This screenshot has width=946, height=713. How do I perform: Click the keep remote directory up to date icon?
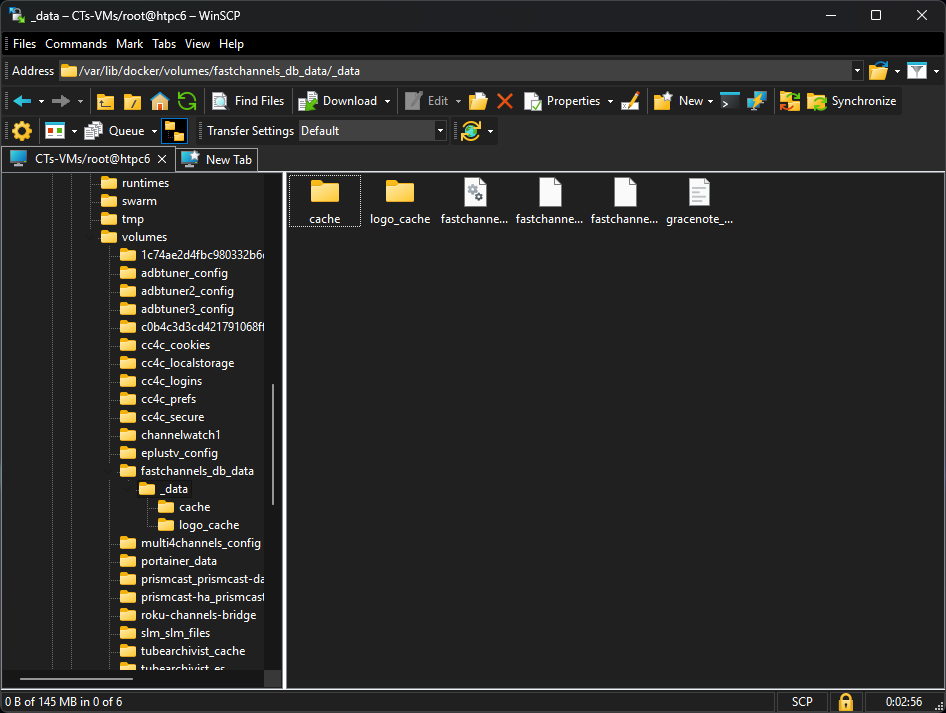point(471,131)
